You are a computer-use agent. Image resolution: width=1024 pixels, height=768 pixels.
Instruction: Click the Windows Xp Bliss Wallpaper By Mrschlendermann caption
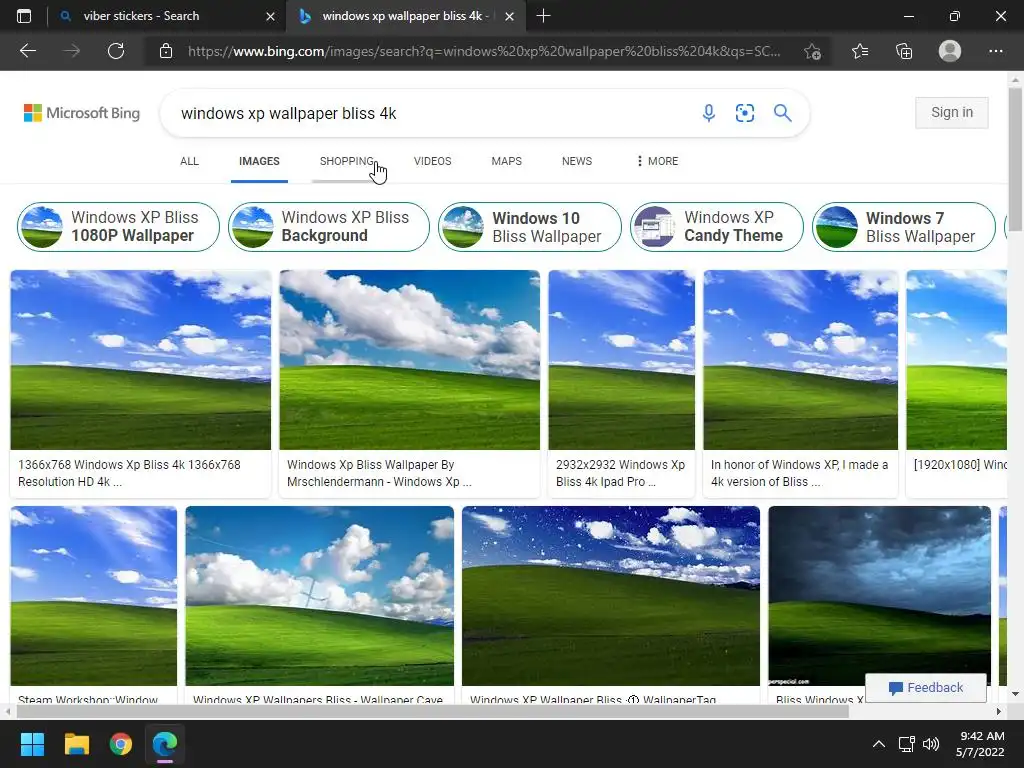(379, 473)
